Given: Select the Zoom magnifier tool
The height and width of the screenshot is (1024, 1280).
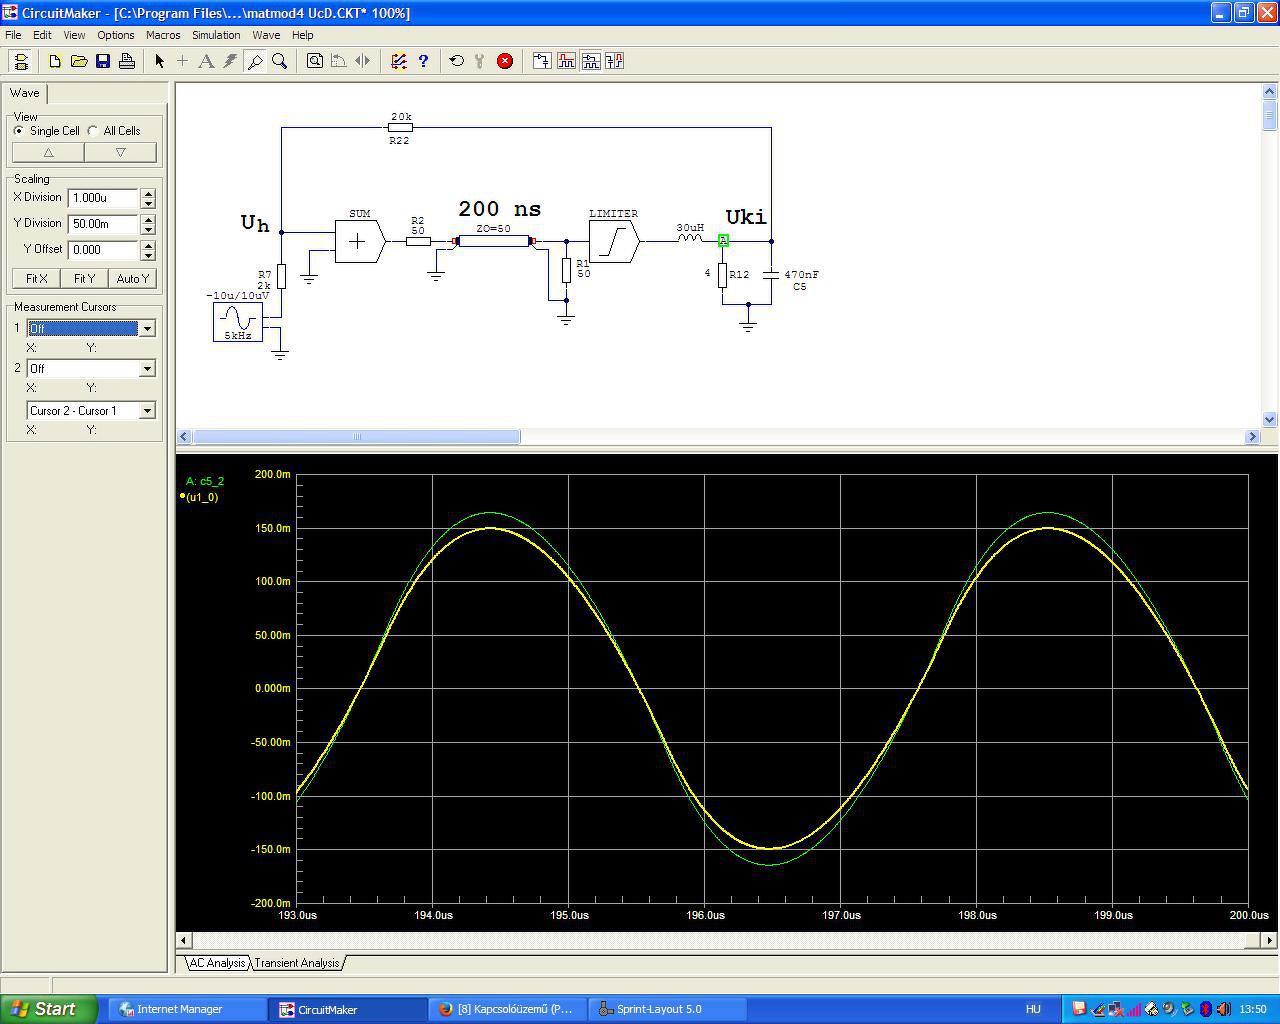Looking at the screenshot, I should (x=279, y=61).
